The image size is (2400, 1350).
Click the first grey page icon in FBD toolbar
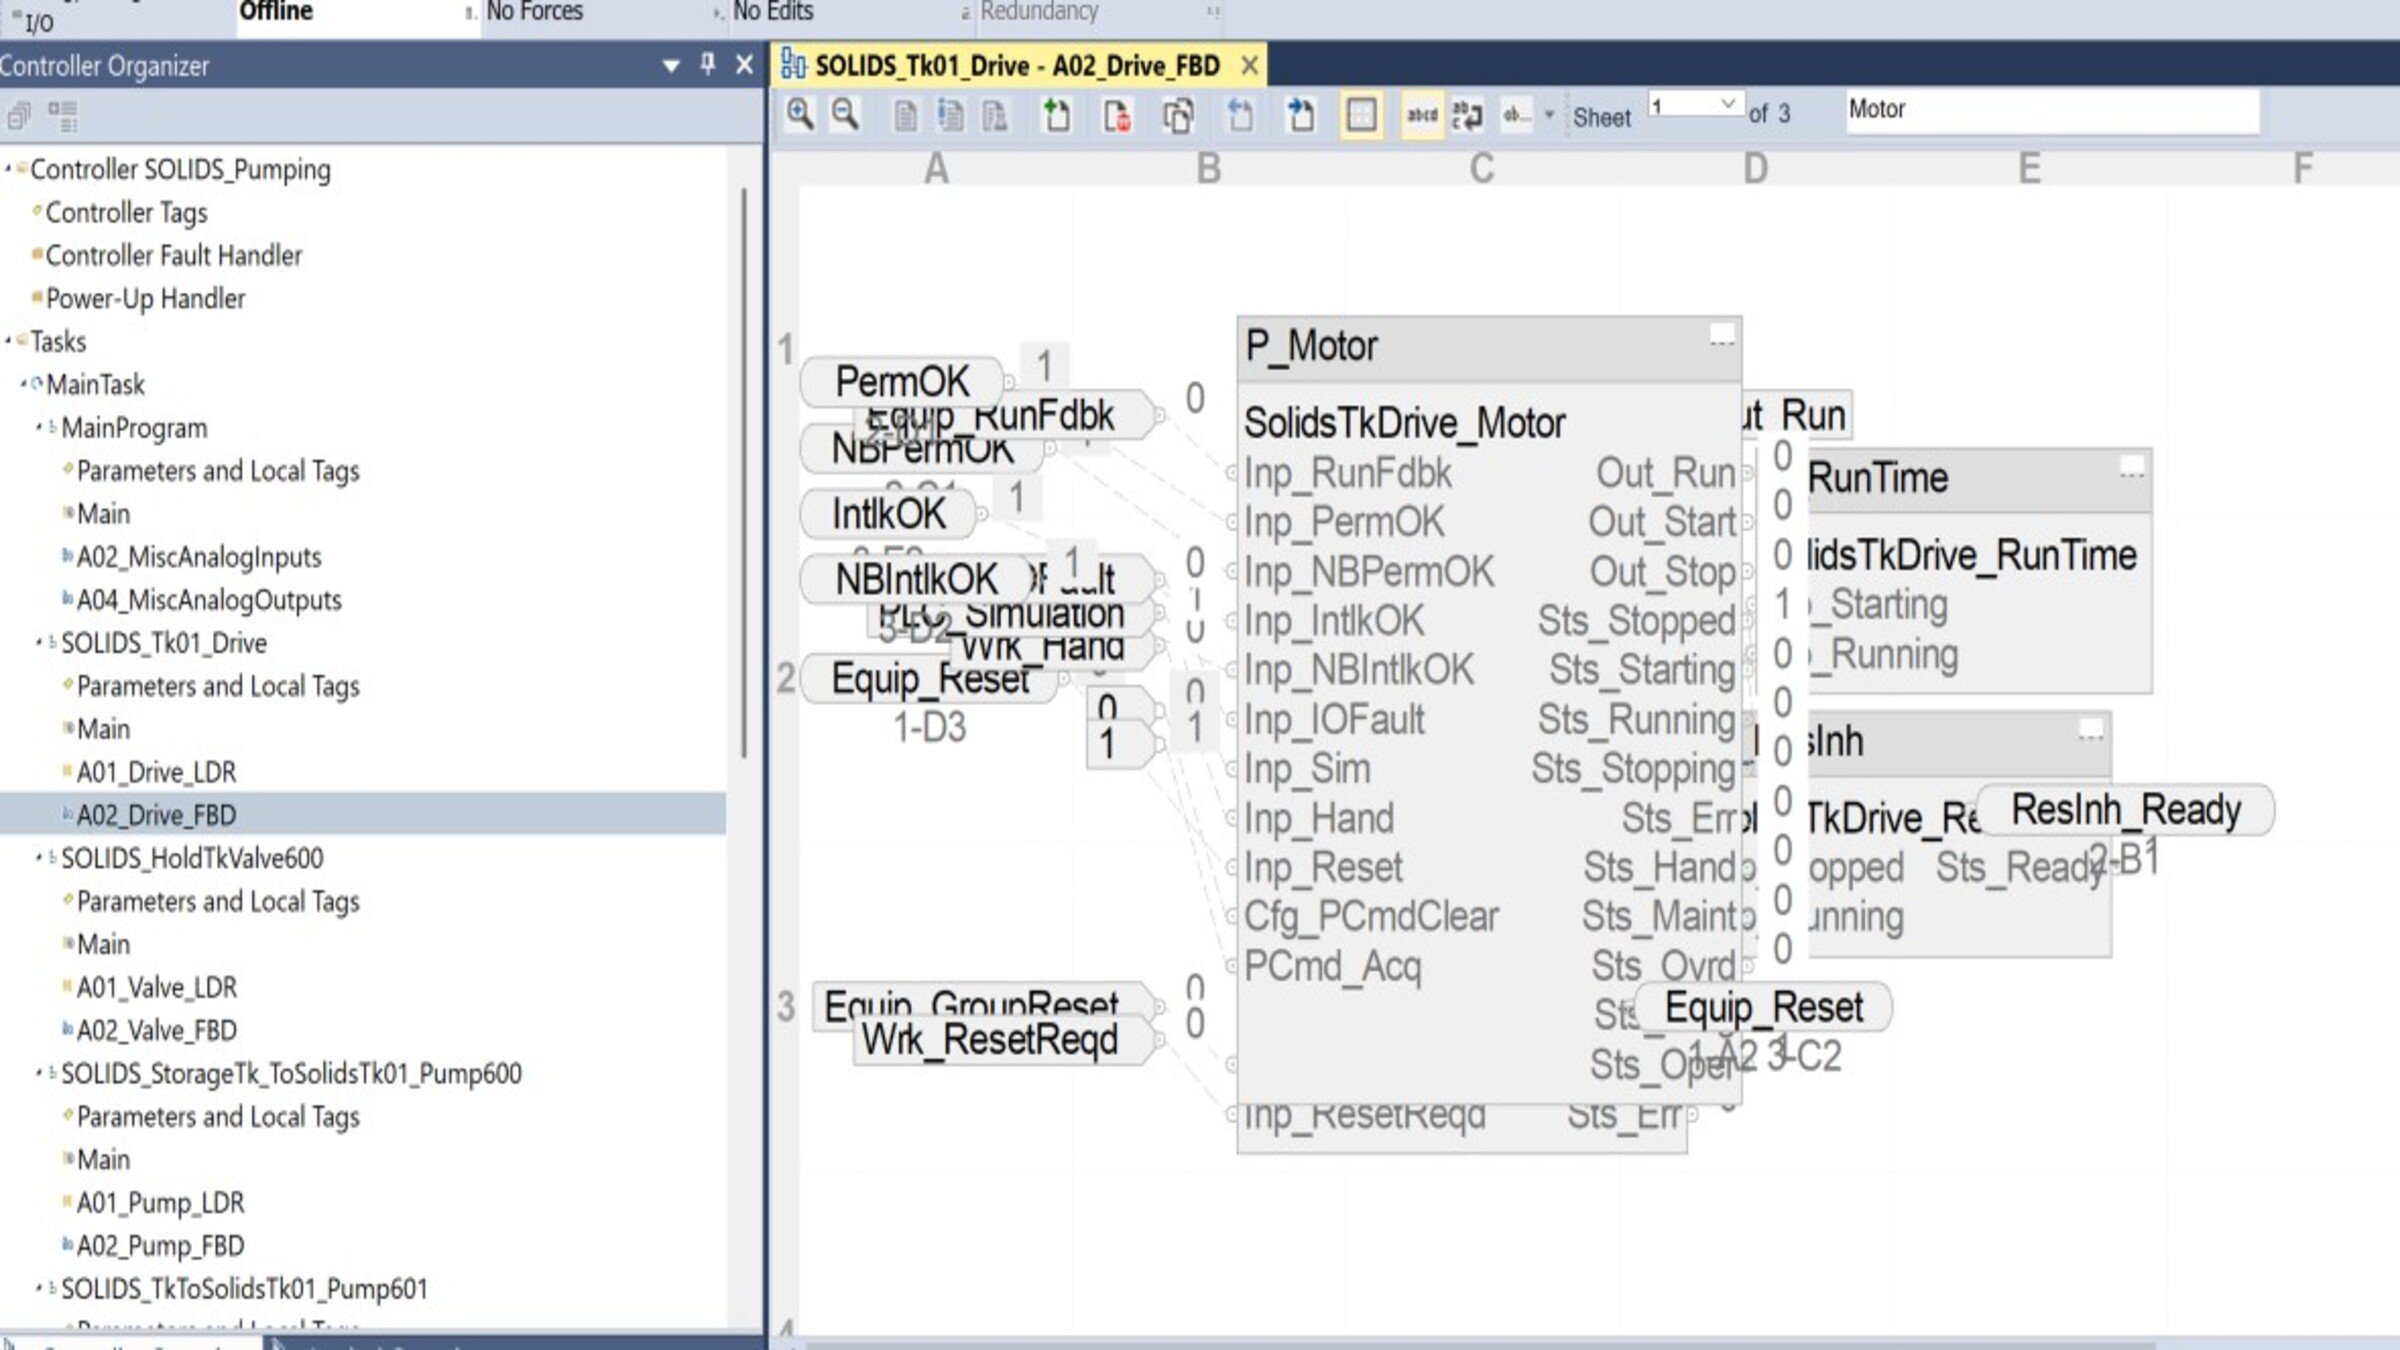point(905,117)
